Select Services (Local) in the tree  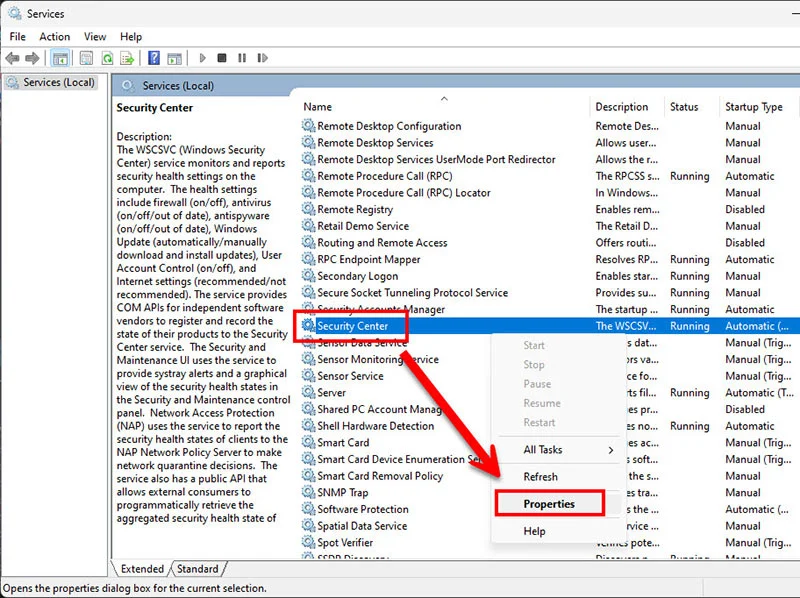click(x=59, y=82)
